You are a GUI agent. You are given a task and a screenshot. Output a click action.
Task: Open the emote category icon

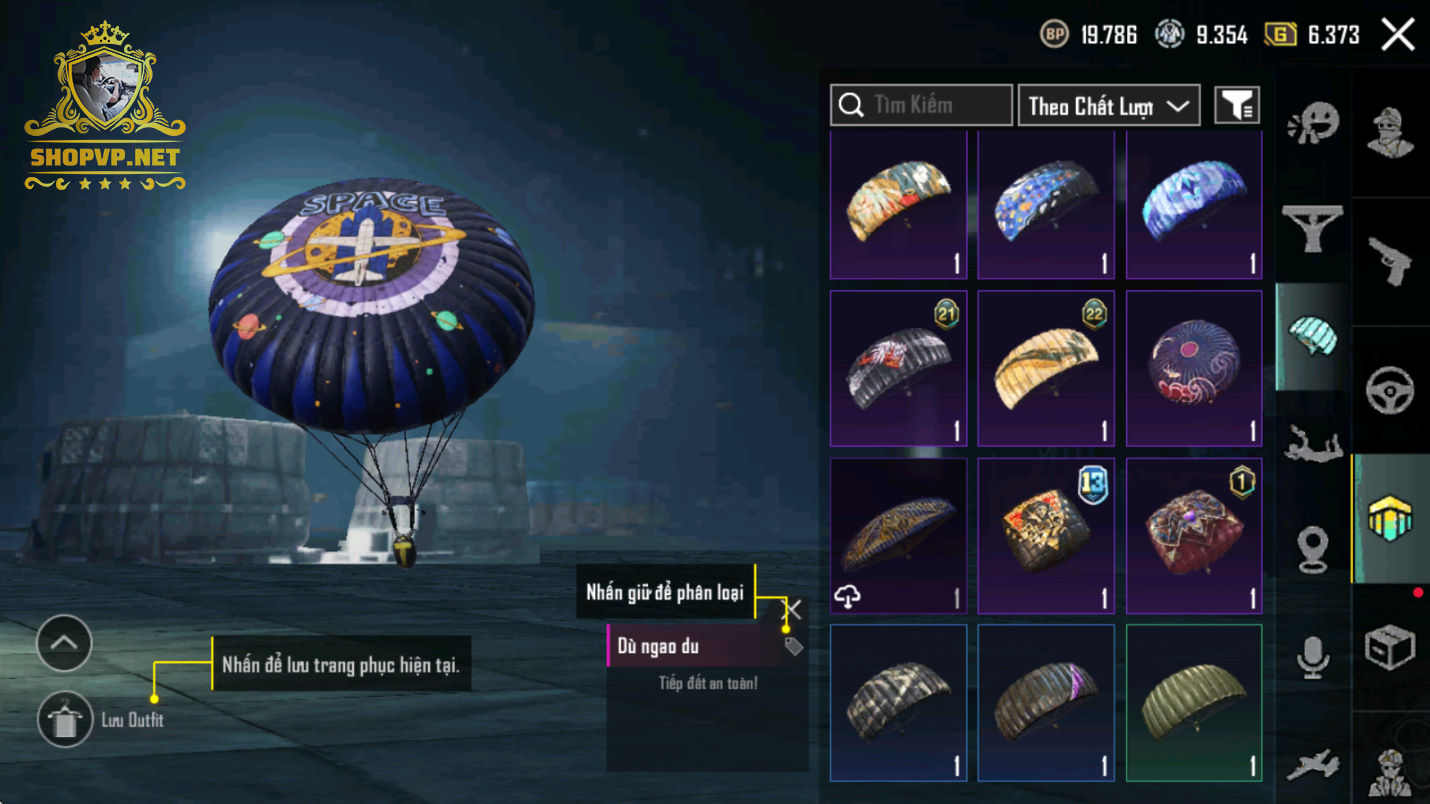click(x=1312, y=125)
